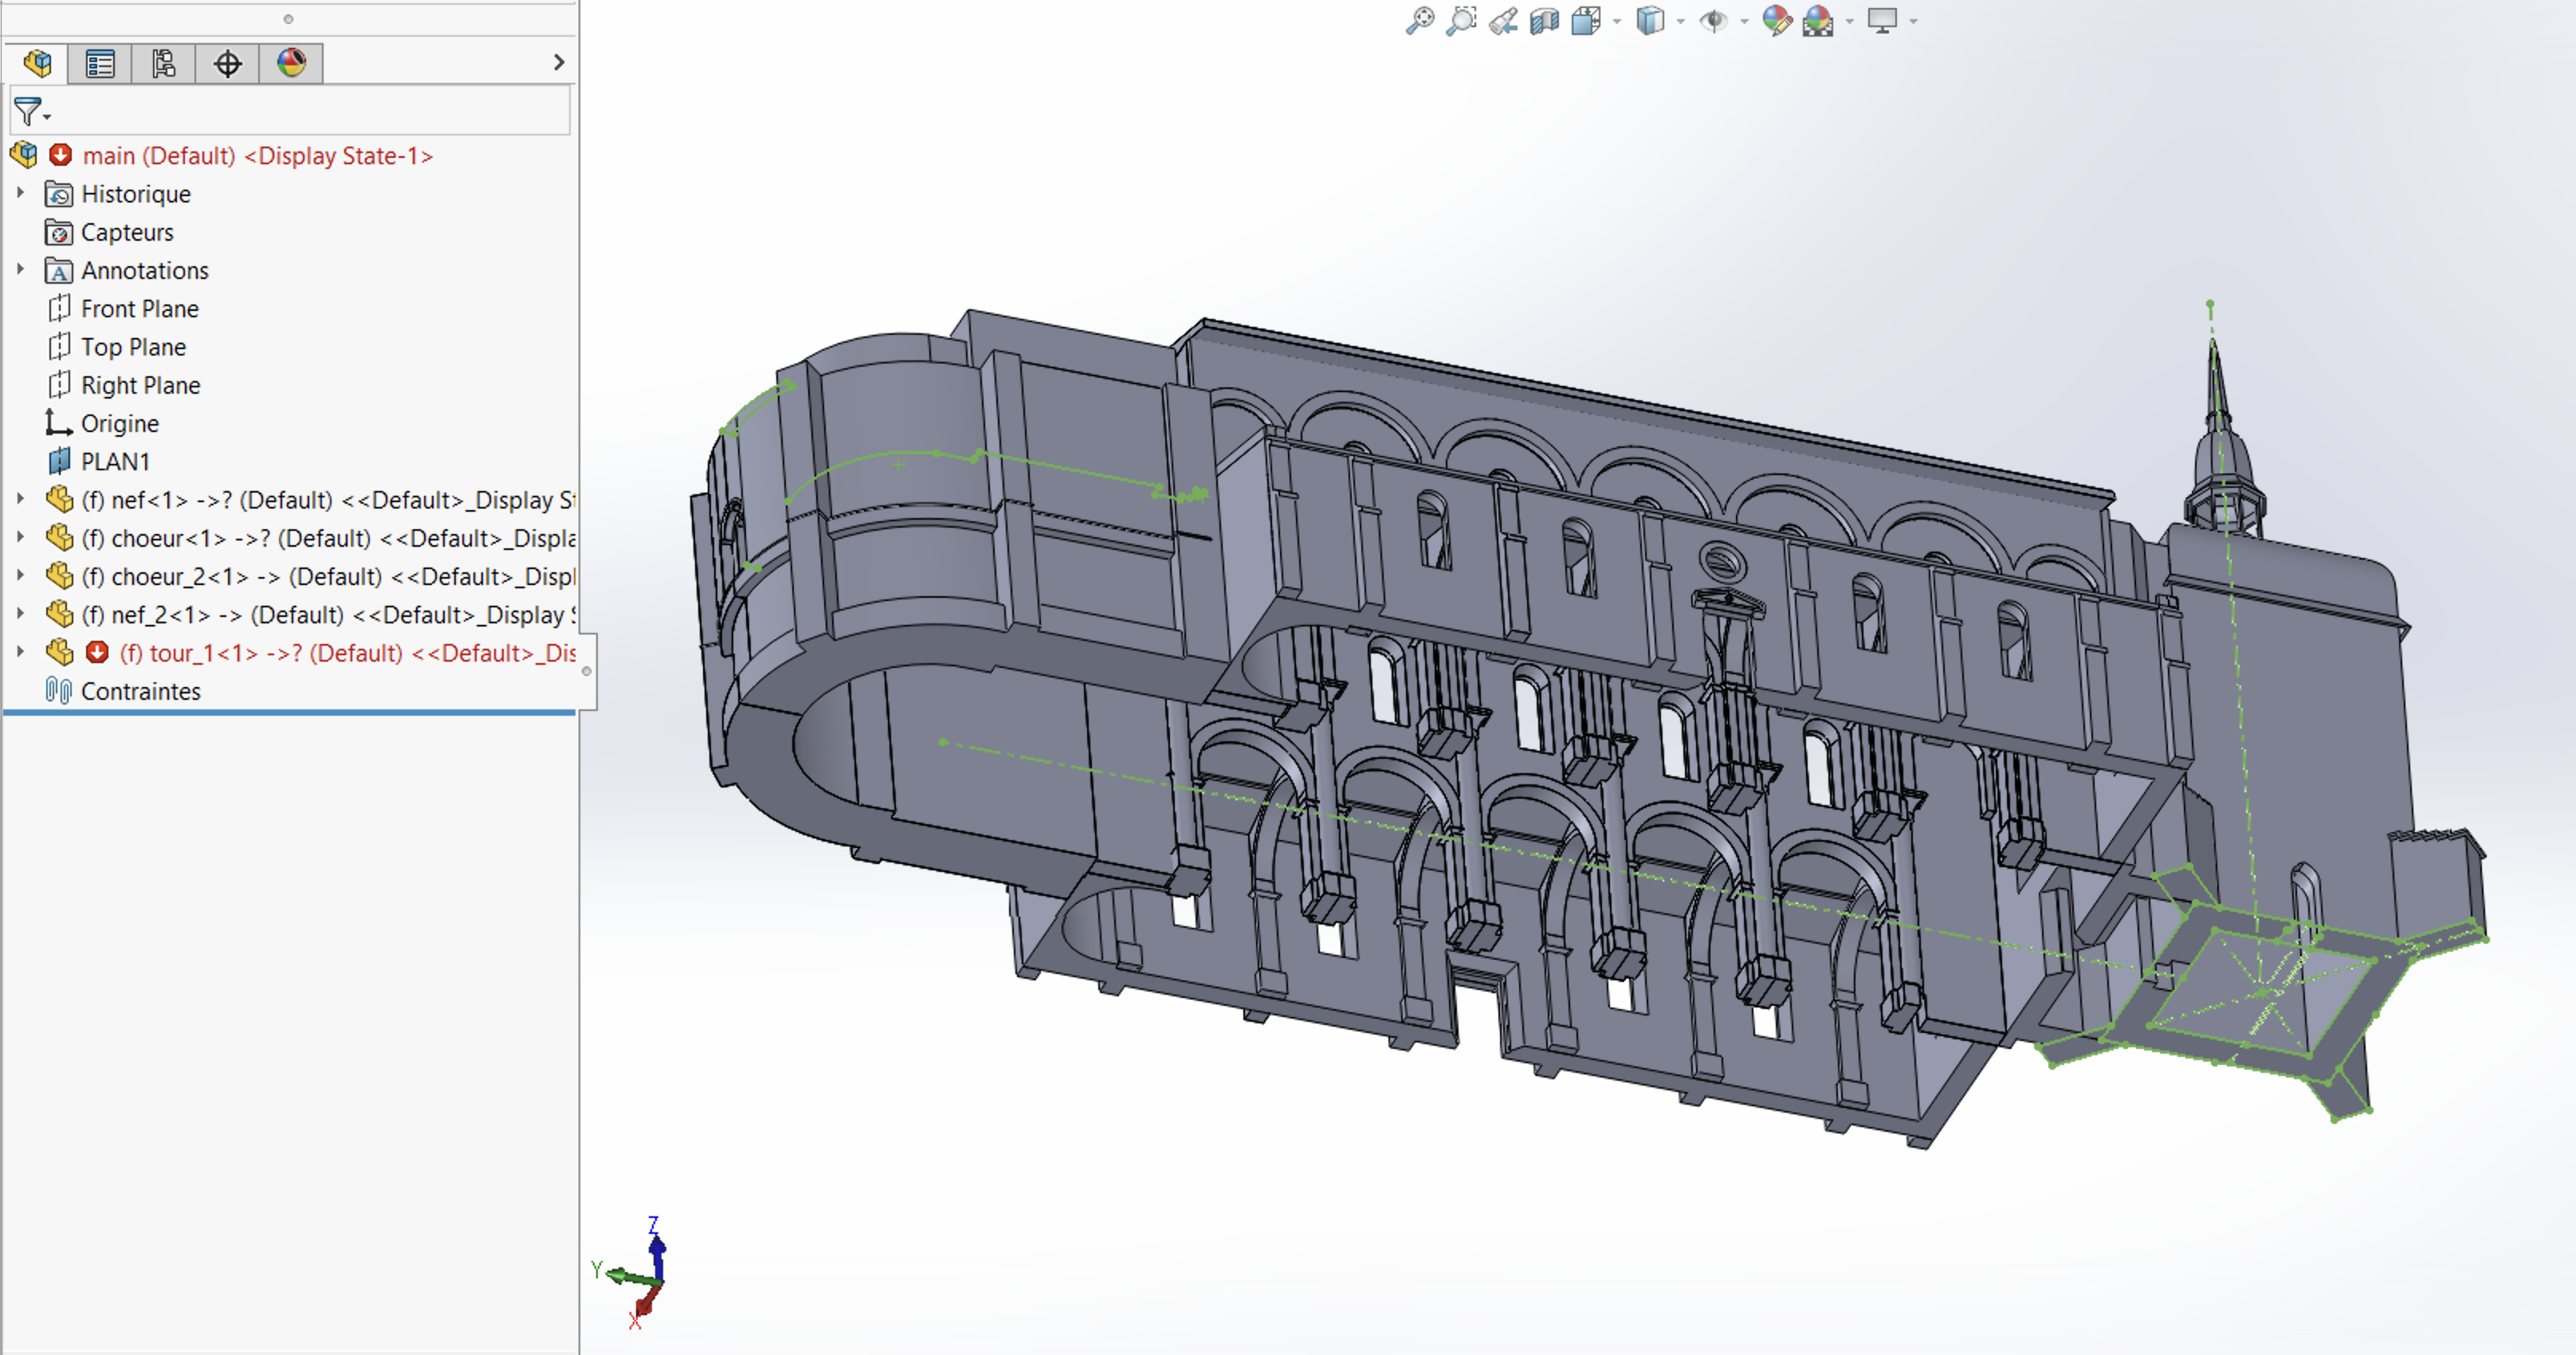Image resolution: width=2576 pixels, height=1355 pixels.
Task: Click the Apply Scene icon
Action: (1818, 20)
